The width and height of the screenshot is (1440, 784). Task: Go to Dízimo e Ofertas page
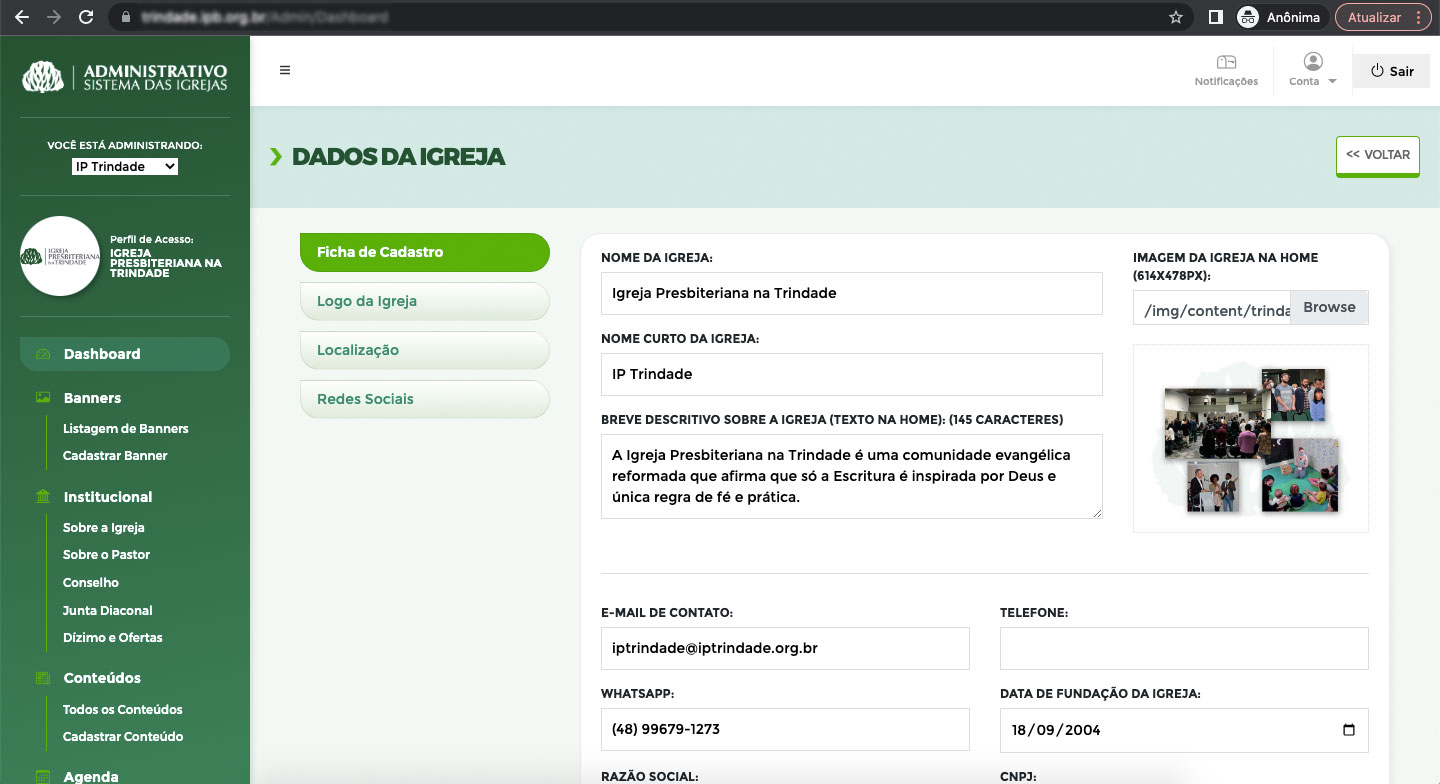coord(112,638)
